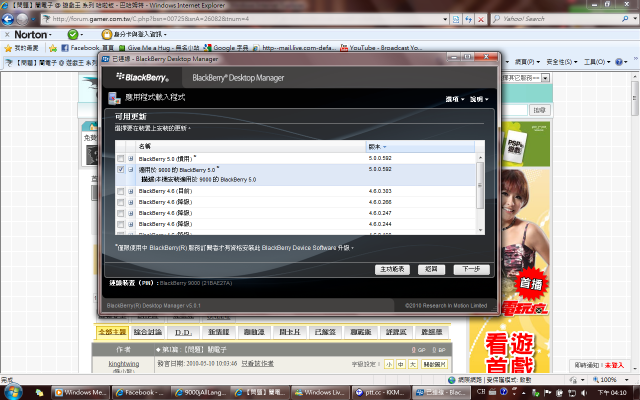
Task: Uncheck the checked BlackBerry 5.0 for 9000 row
Action: coord(120,169)
